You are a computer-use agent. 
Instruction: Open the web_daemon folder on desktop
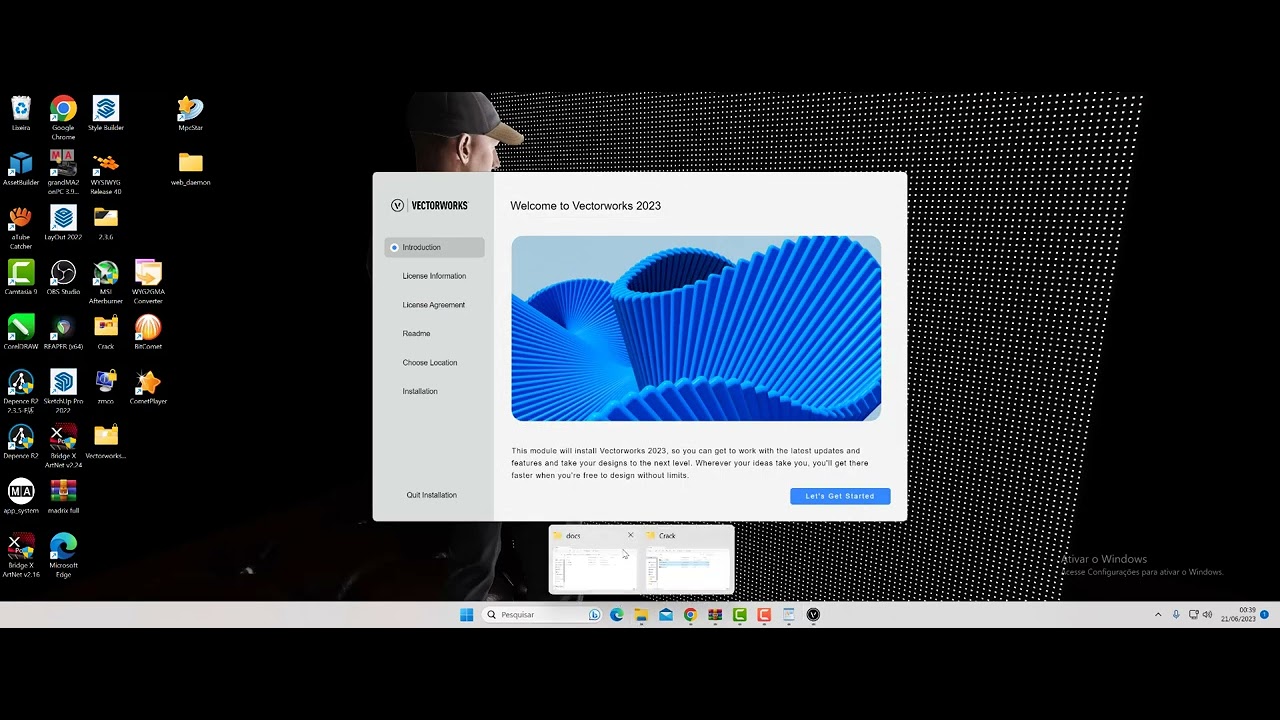tap(190, 168)
